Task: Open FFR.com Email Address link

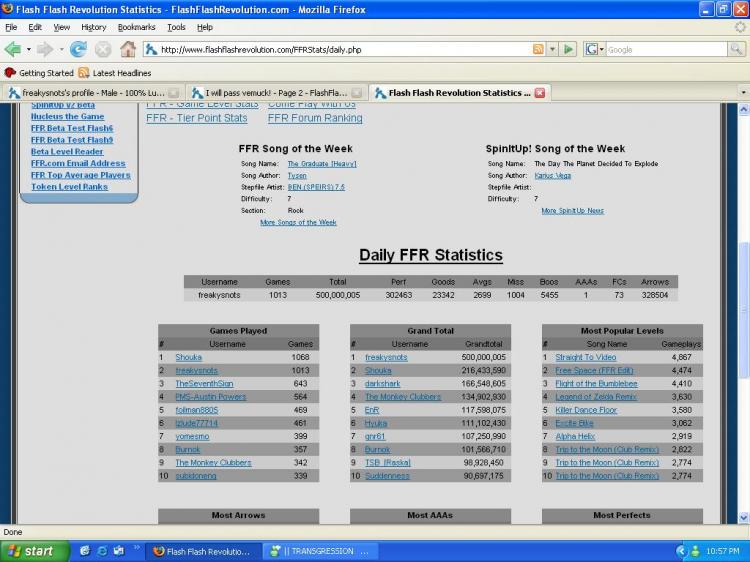Action: [78, 163]
